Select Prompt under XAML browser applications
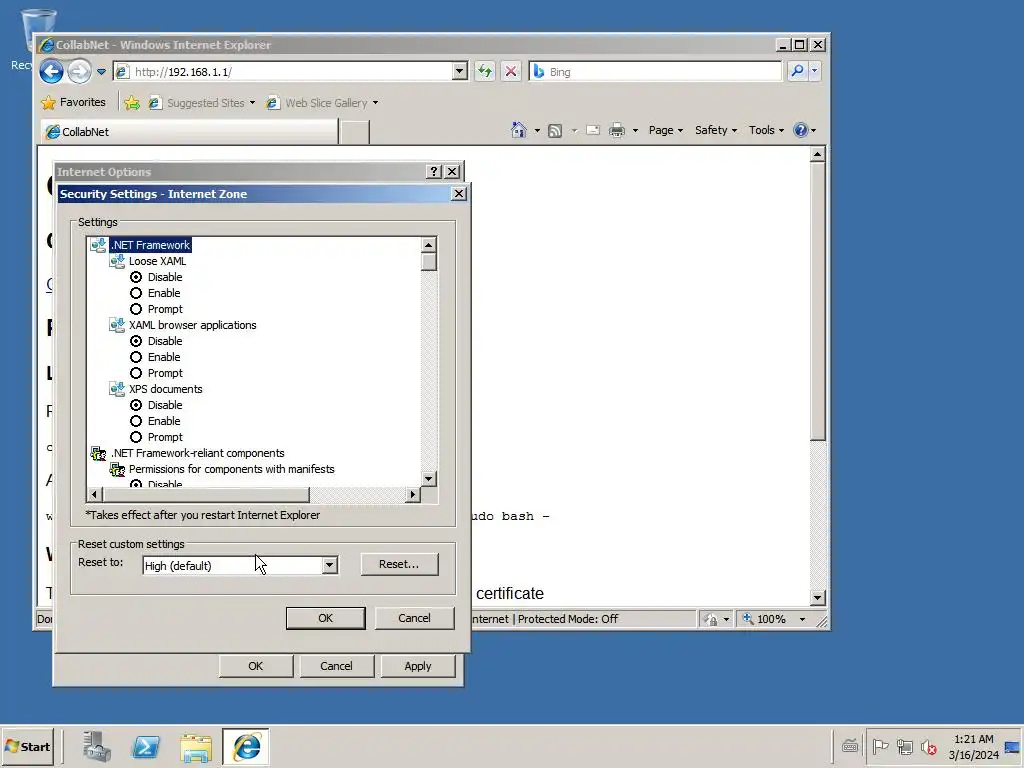 (x=136, y=373)
